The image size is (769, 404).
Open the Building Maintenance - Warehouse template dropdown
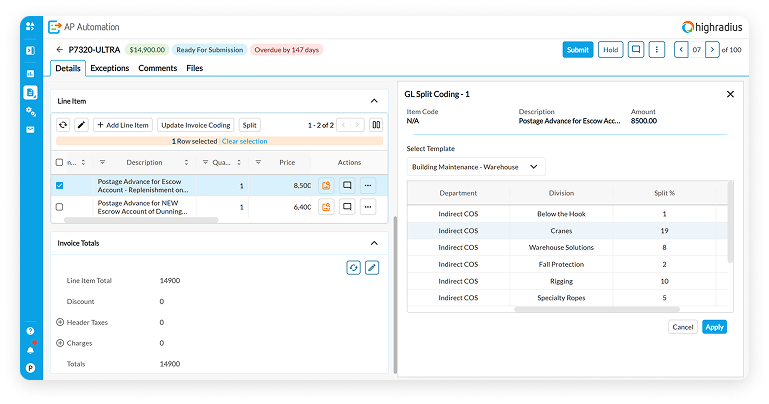[476, 167]
